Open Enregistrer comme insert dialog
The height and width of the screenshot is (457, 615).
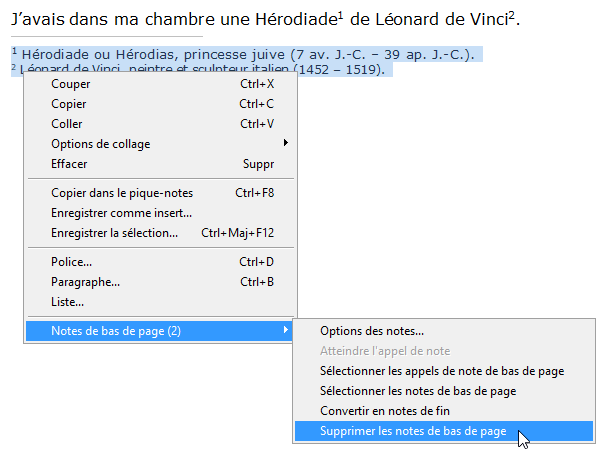tap(160, 213)
